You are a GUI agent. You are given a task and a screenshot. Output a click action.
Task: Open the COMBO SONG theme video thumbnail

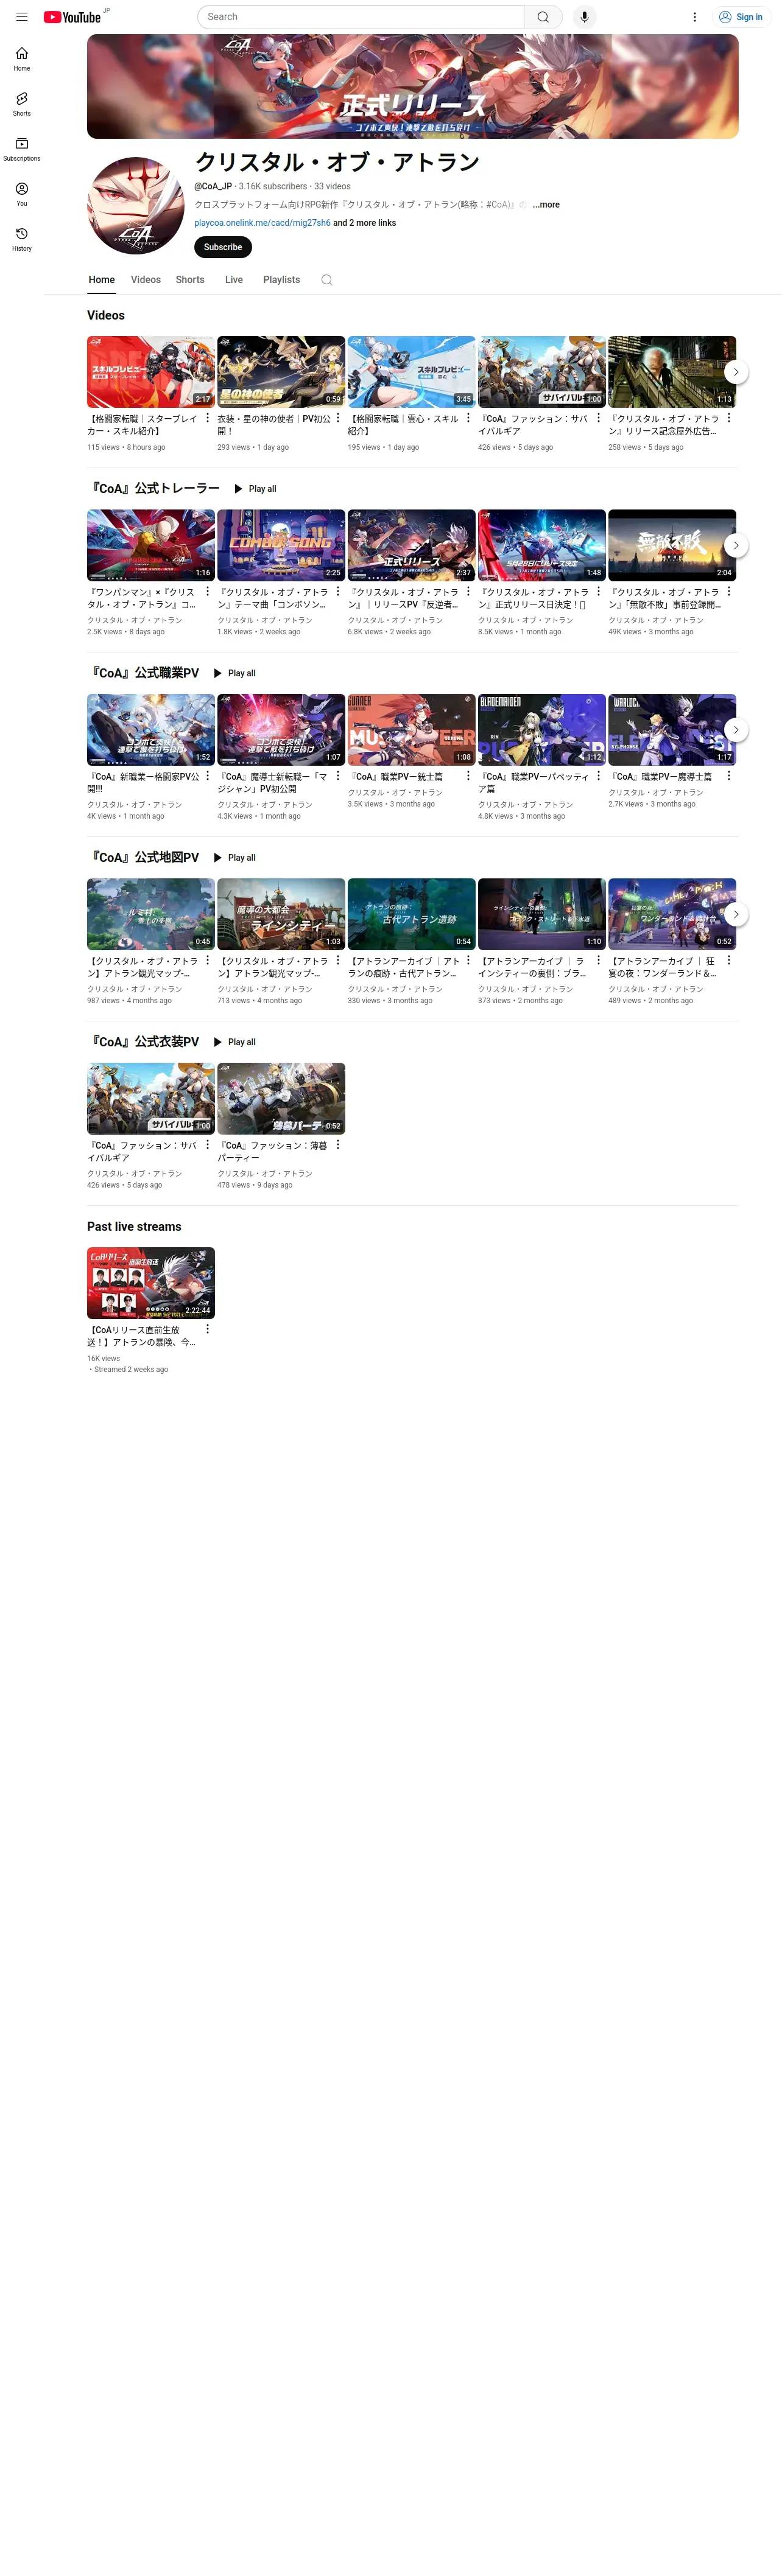tap(281, 545)
